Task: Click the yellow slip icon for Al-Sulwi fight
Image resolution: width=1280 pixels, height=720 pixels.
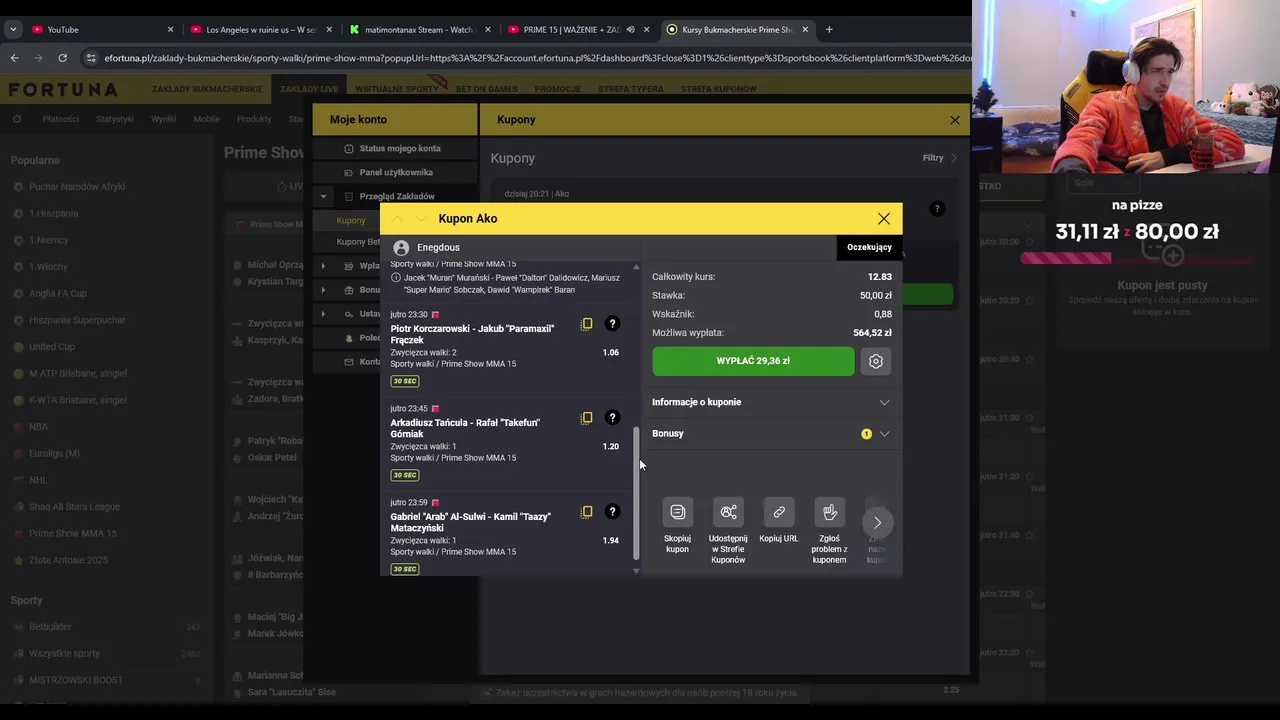Action: click(x=587, y=512)
